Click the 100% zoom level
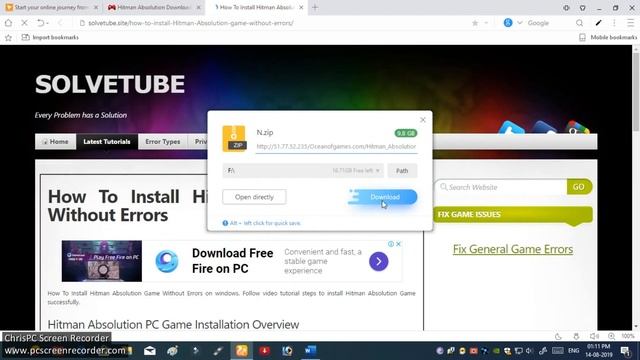The image size is (640, 360). (628, 336)
